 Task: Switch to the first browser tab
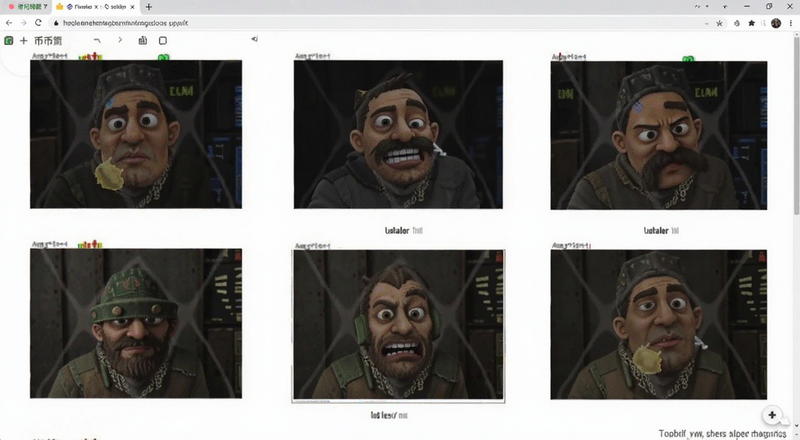[27, 7]
